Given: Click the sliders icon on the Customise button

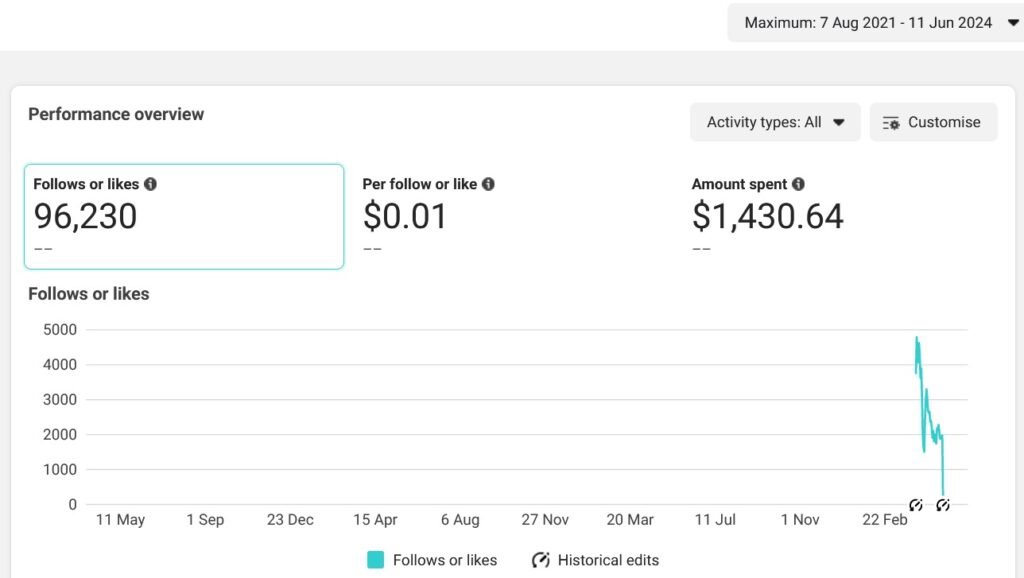Looking at the screenshot, I should (891, 122).
